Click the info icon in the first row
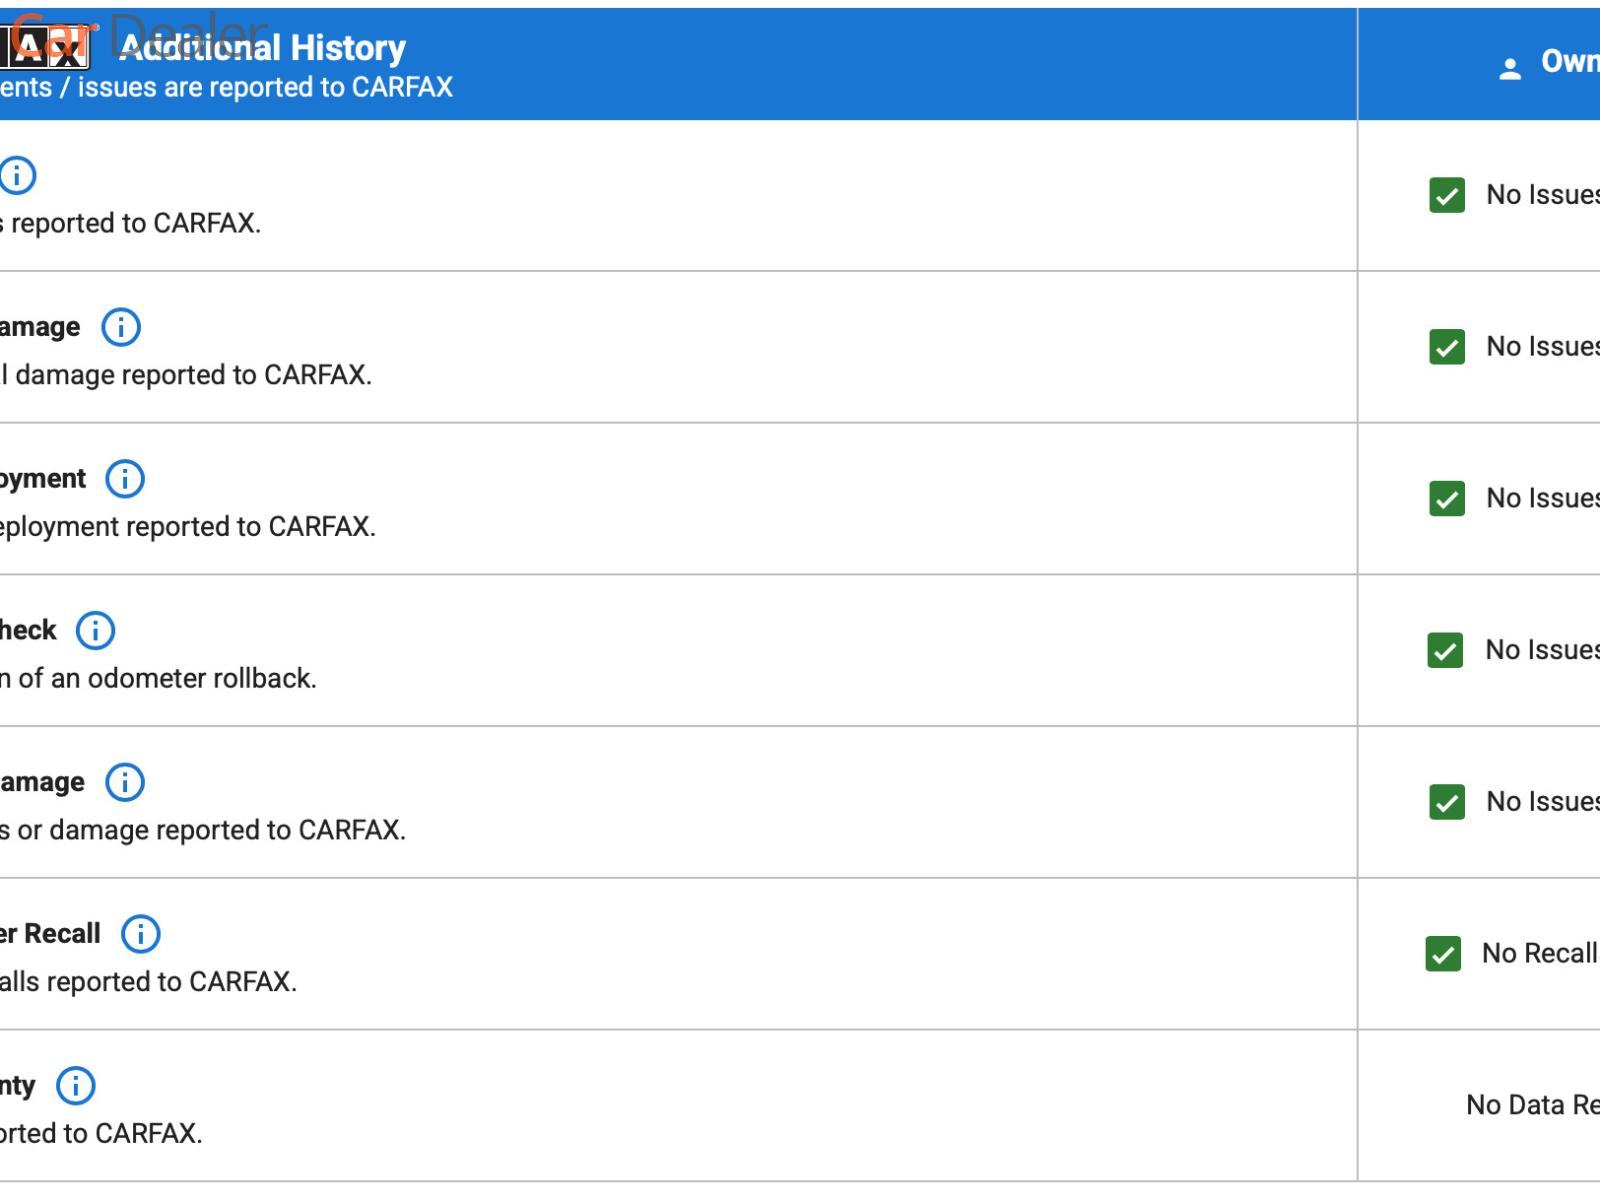This screenshot has width=1600, height=1200. tap(17, 175)
